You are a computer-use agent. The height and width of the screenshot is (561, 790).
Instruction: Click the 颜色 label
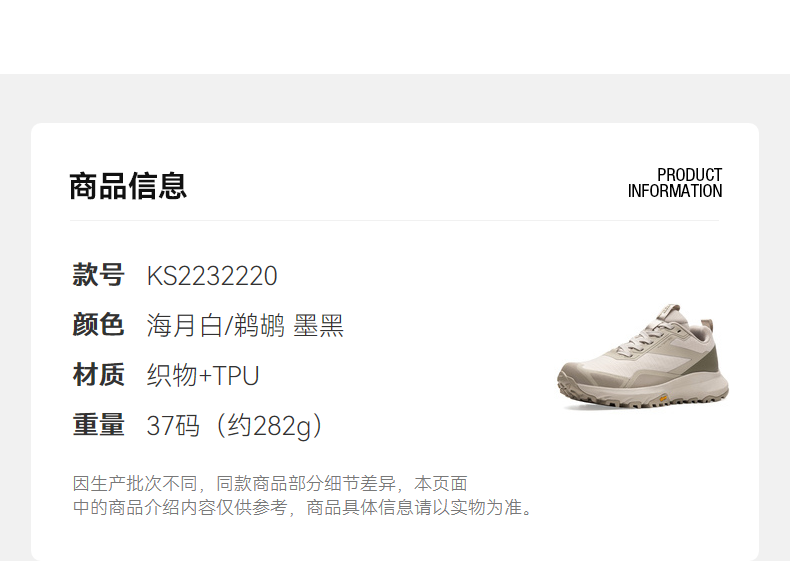point(98,325)
